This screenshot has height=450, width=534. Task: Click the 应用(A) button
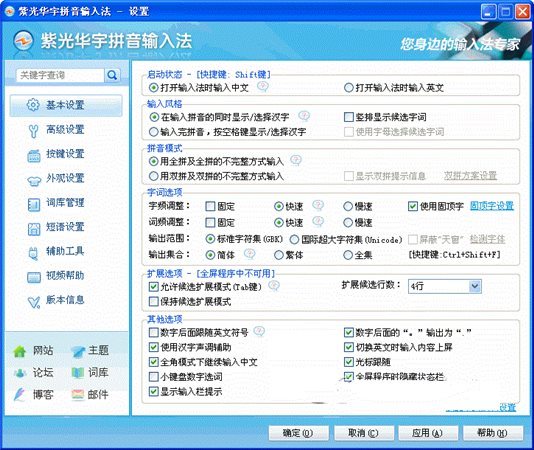point(427,433)
